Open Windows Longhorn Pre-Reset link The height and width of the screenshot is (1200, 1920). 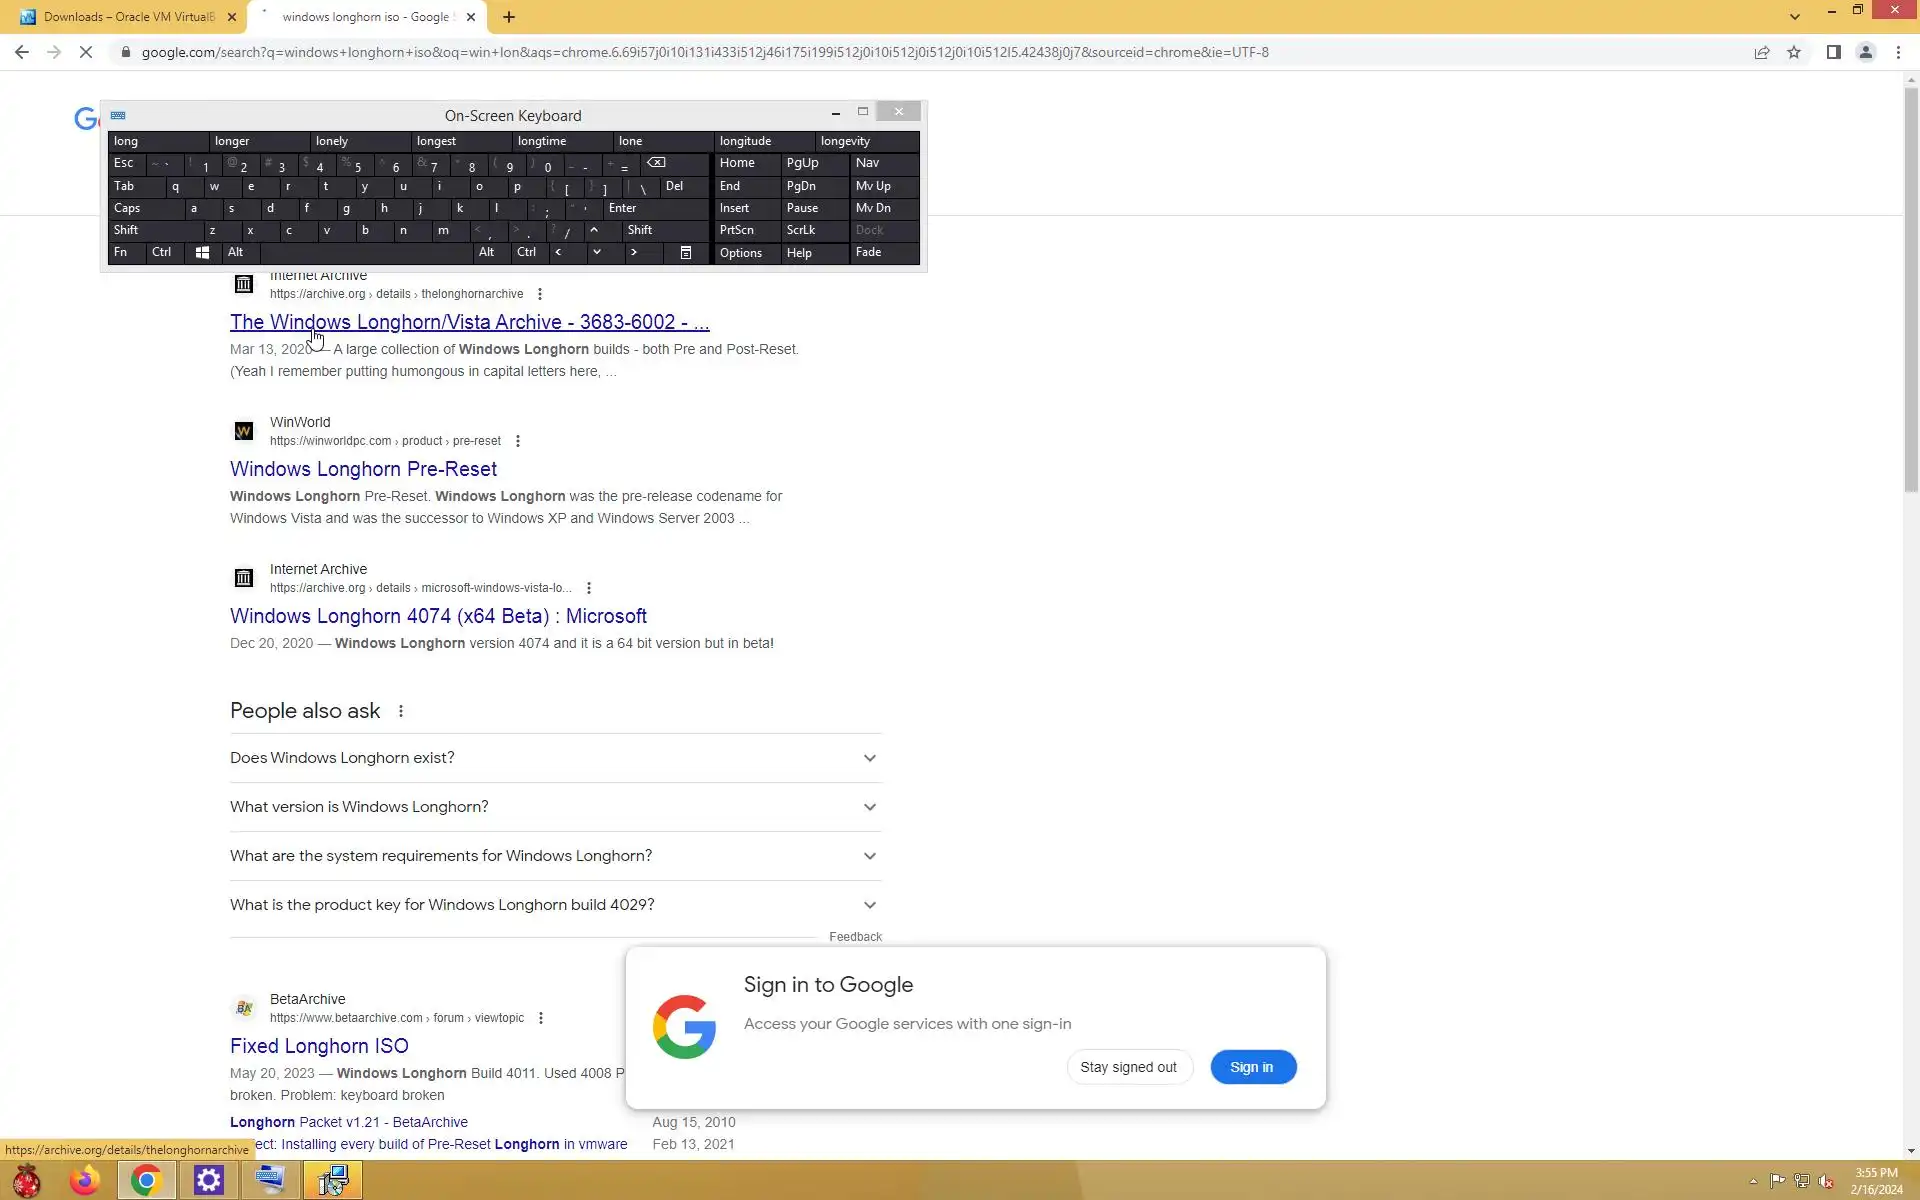363,469
